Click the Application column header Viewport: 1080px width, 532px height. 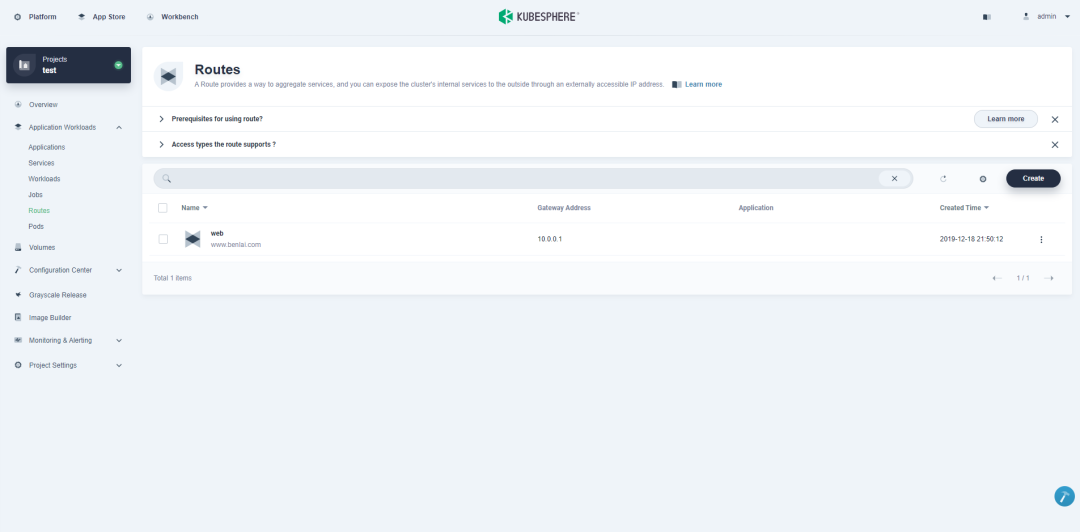pyautogui.click(x=756, y=207)
